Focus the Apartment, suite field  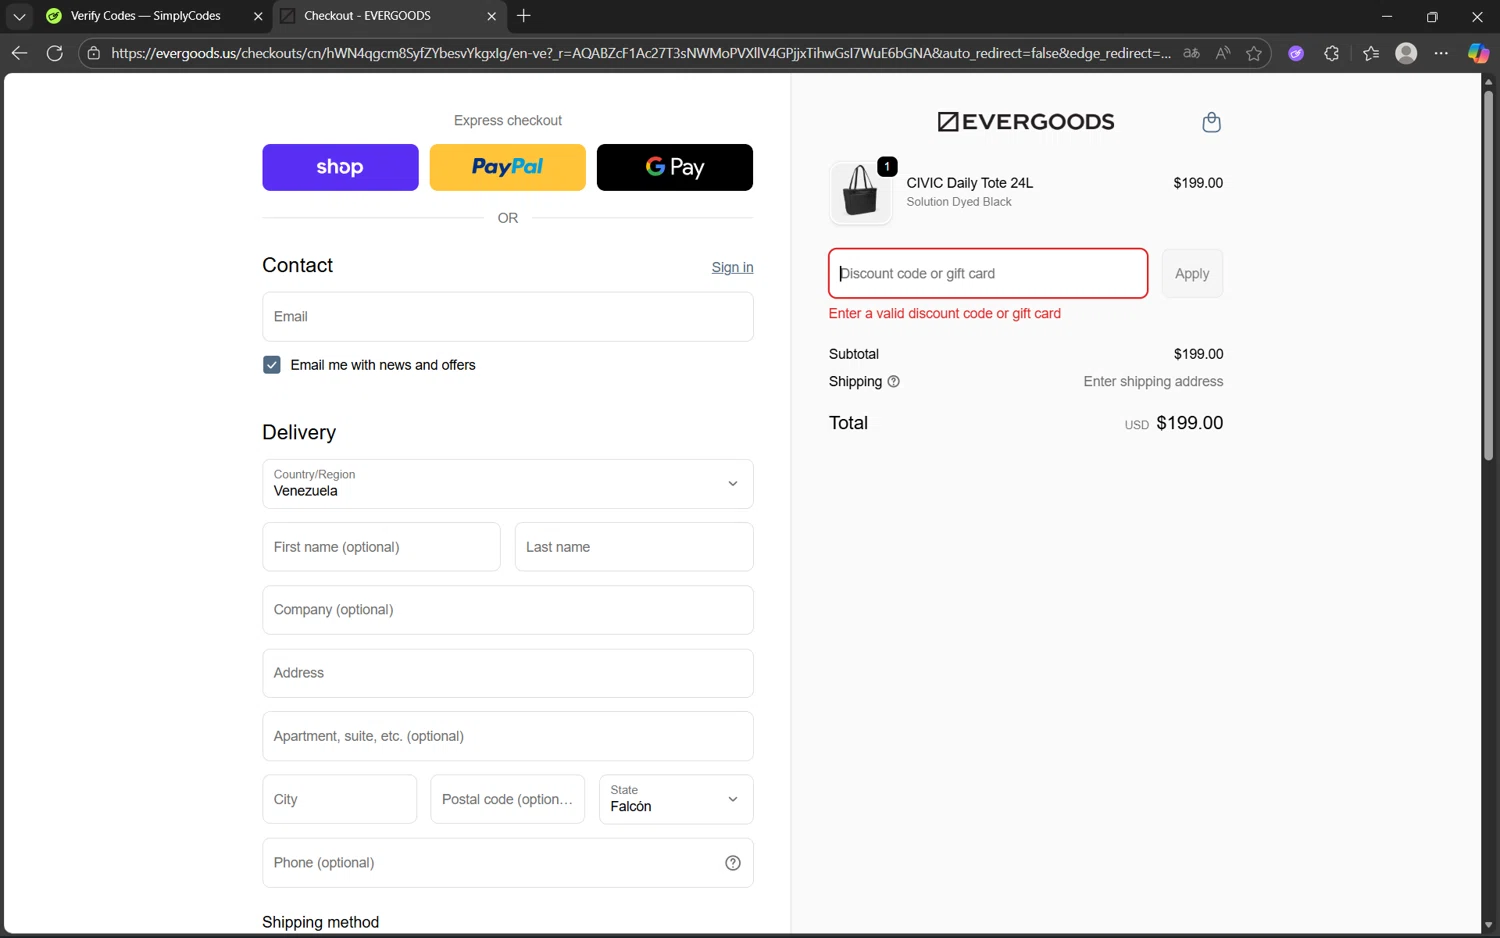(508, 736)
